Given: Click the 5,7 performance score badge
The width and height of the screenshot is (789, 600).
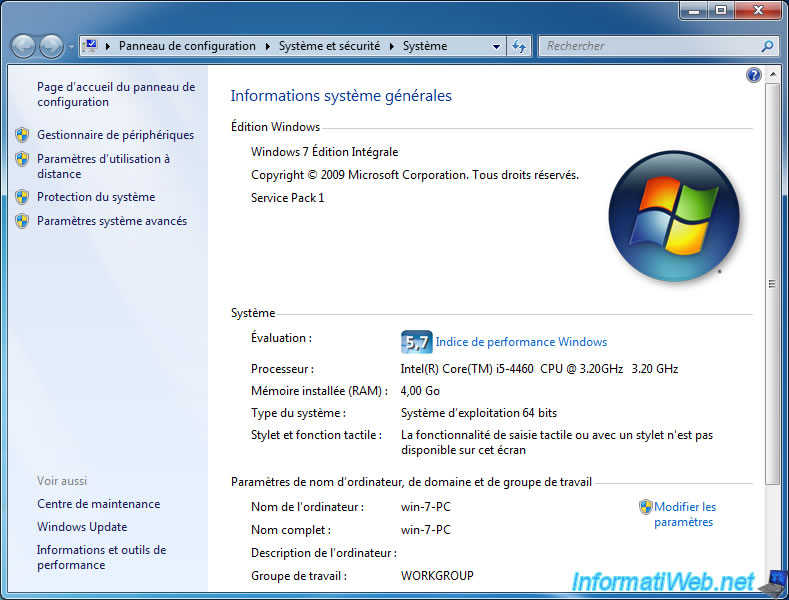Looking at the screenshot, I should point(416,342).
